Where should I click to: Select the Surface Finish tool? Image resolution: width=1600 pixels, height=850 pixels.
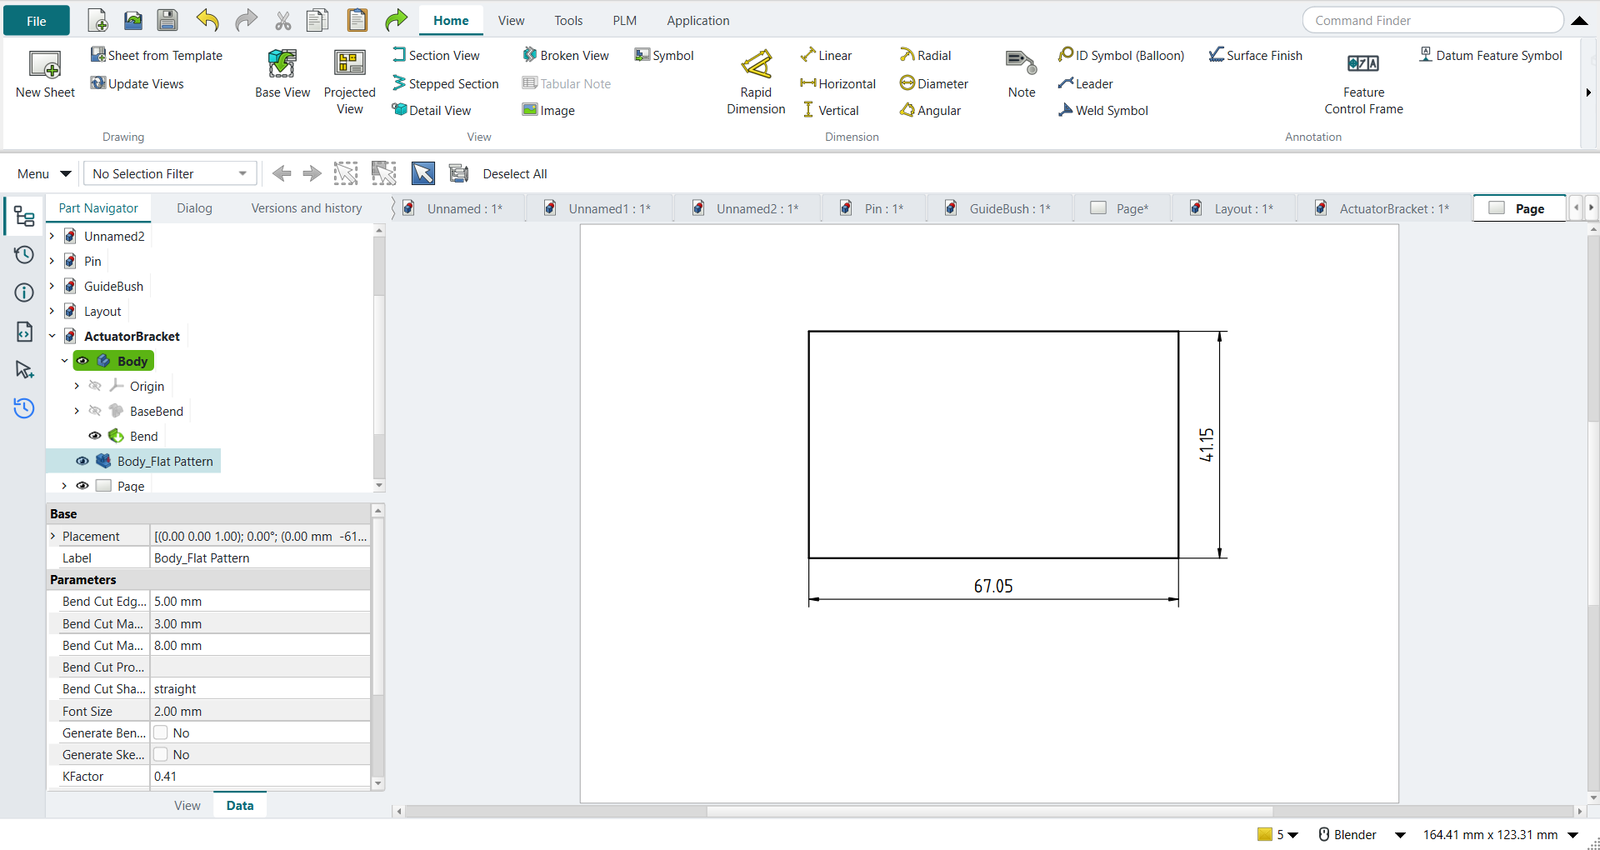click(1255, 55)
